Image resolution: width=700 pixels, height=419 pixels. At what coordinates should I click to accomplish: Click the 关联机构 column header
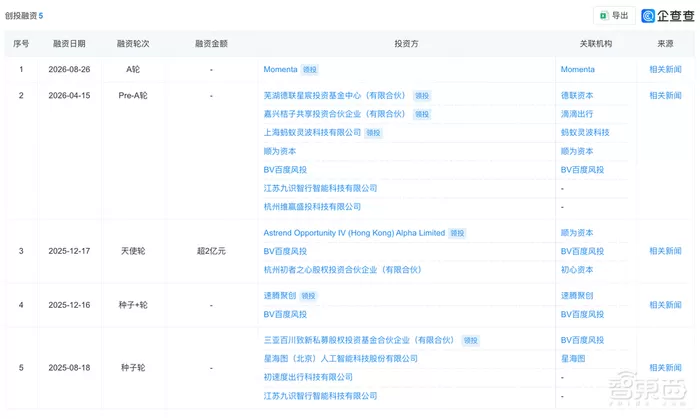click(x=596, y=43)
